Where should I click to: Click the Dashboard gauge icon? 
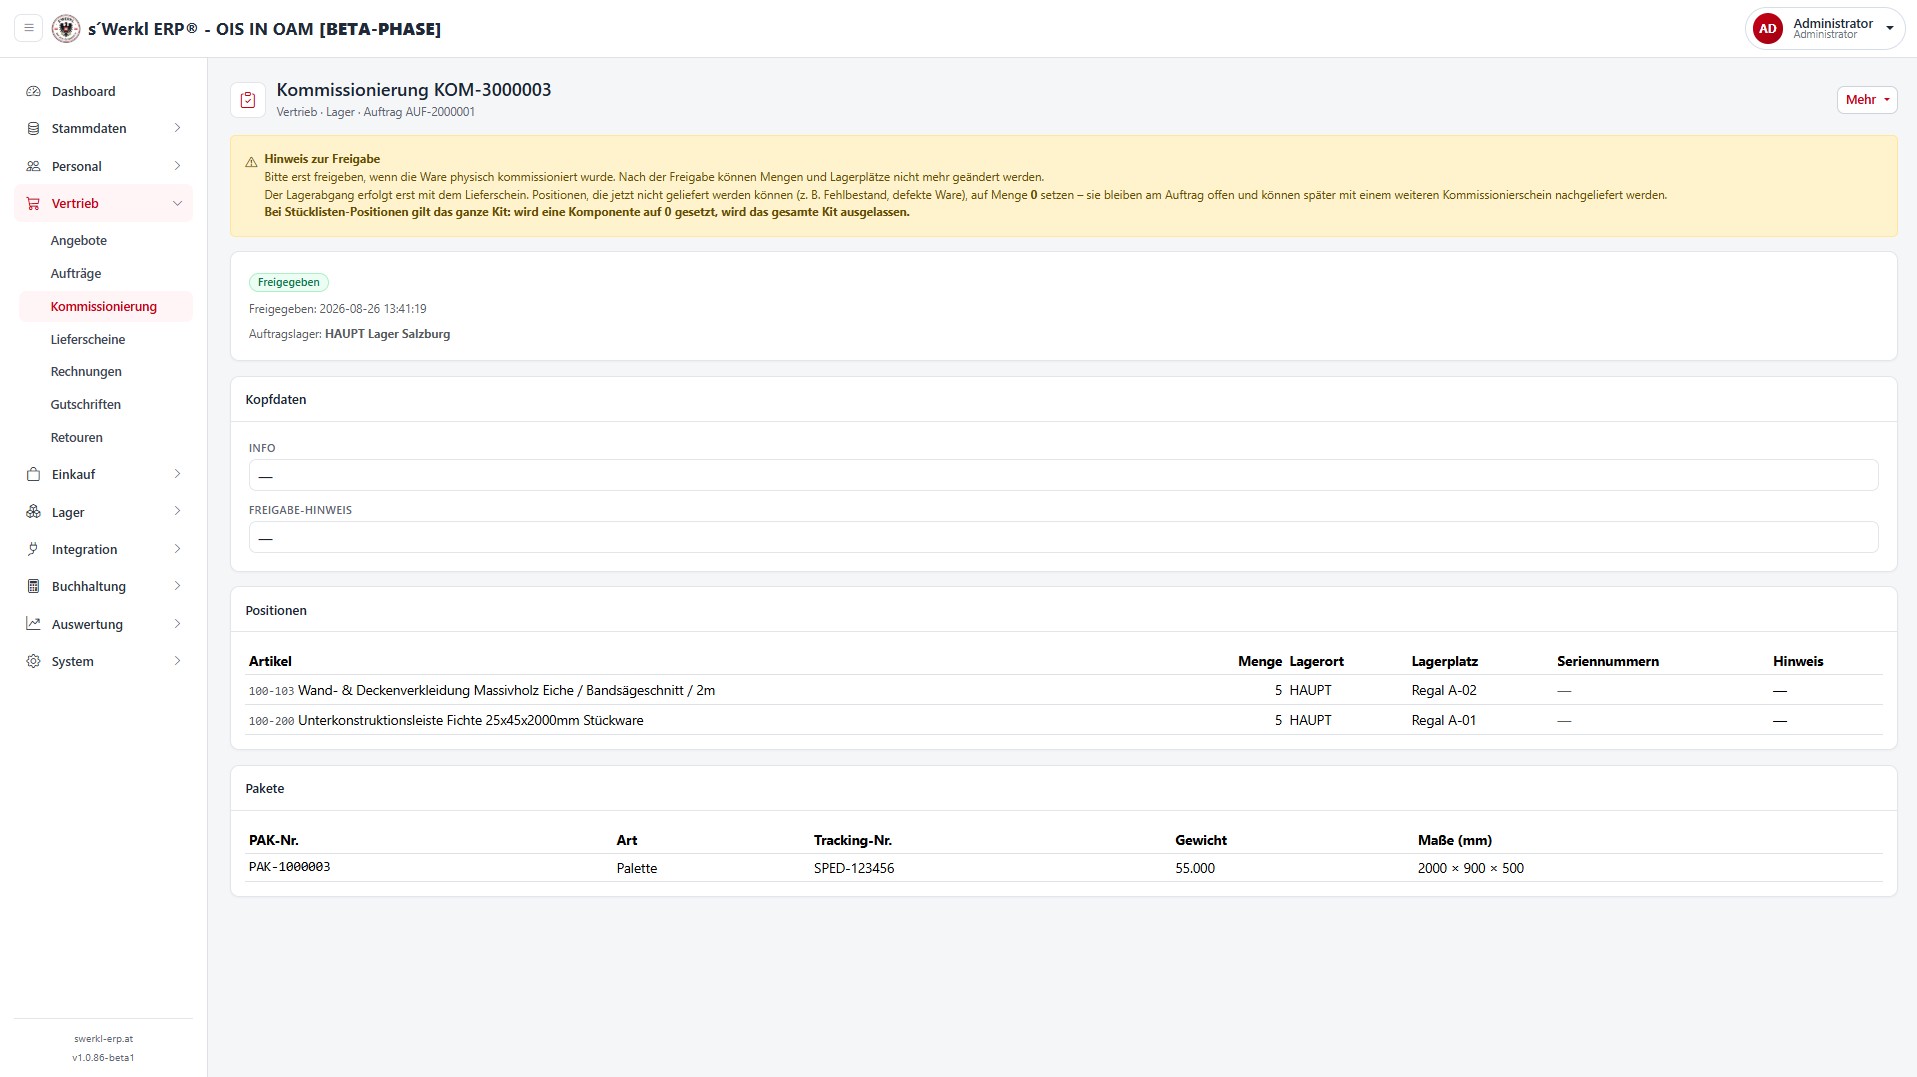coord(33,91)
